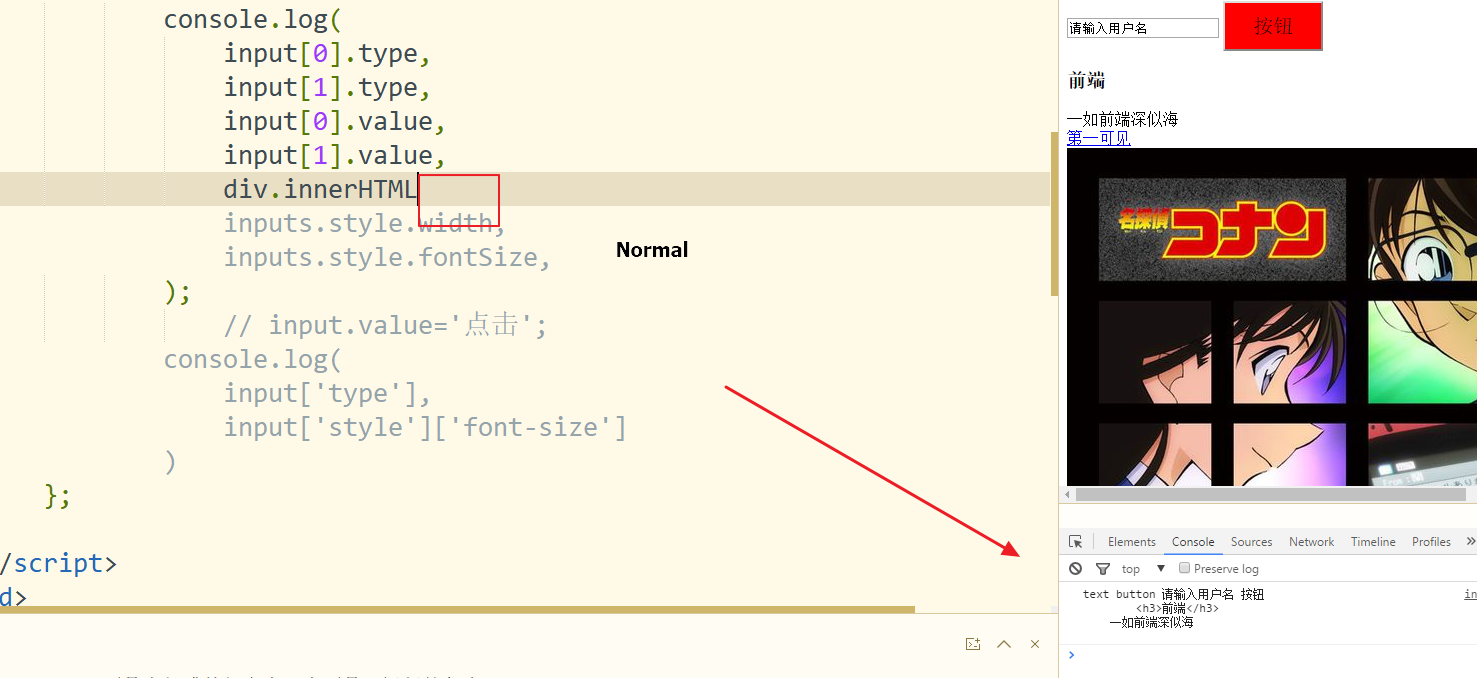Click the inputs.style.fontSize code line

tap(387, 257)
